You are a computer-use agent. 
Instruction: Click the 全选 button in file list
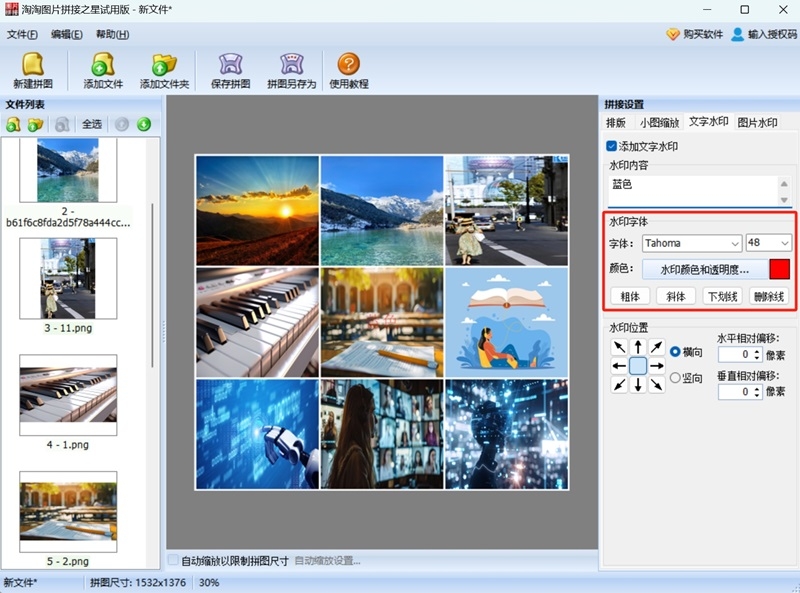92,124
